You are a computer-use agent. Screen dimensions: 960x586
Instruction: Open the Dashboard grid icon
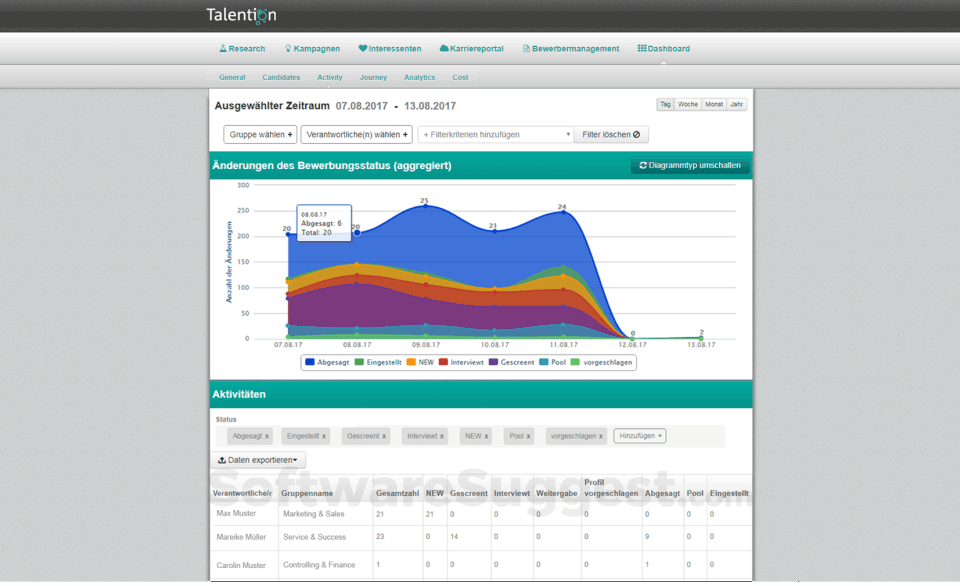pyautogui.click(x=640, y=48)
